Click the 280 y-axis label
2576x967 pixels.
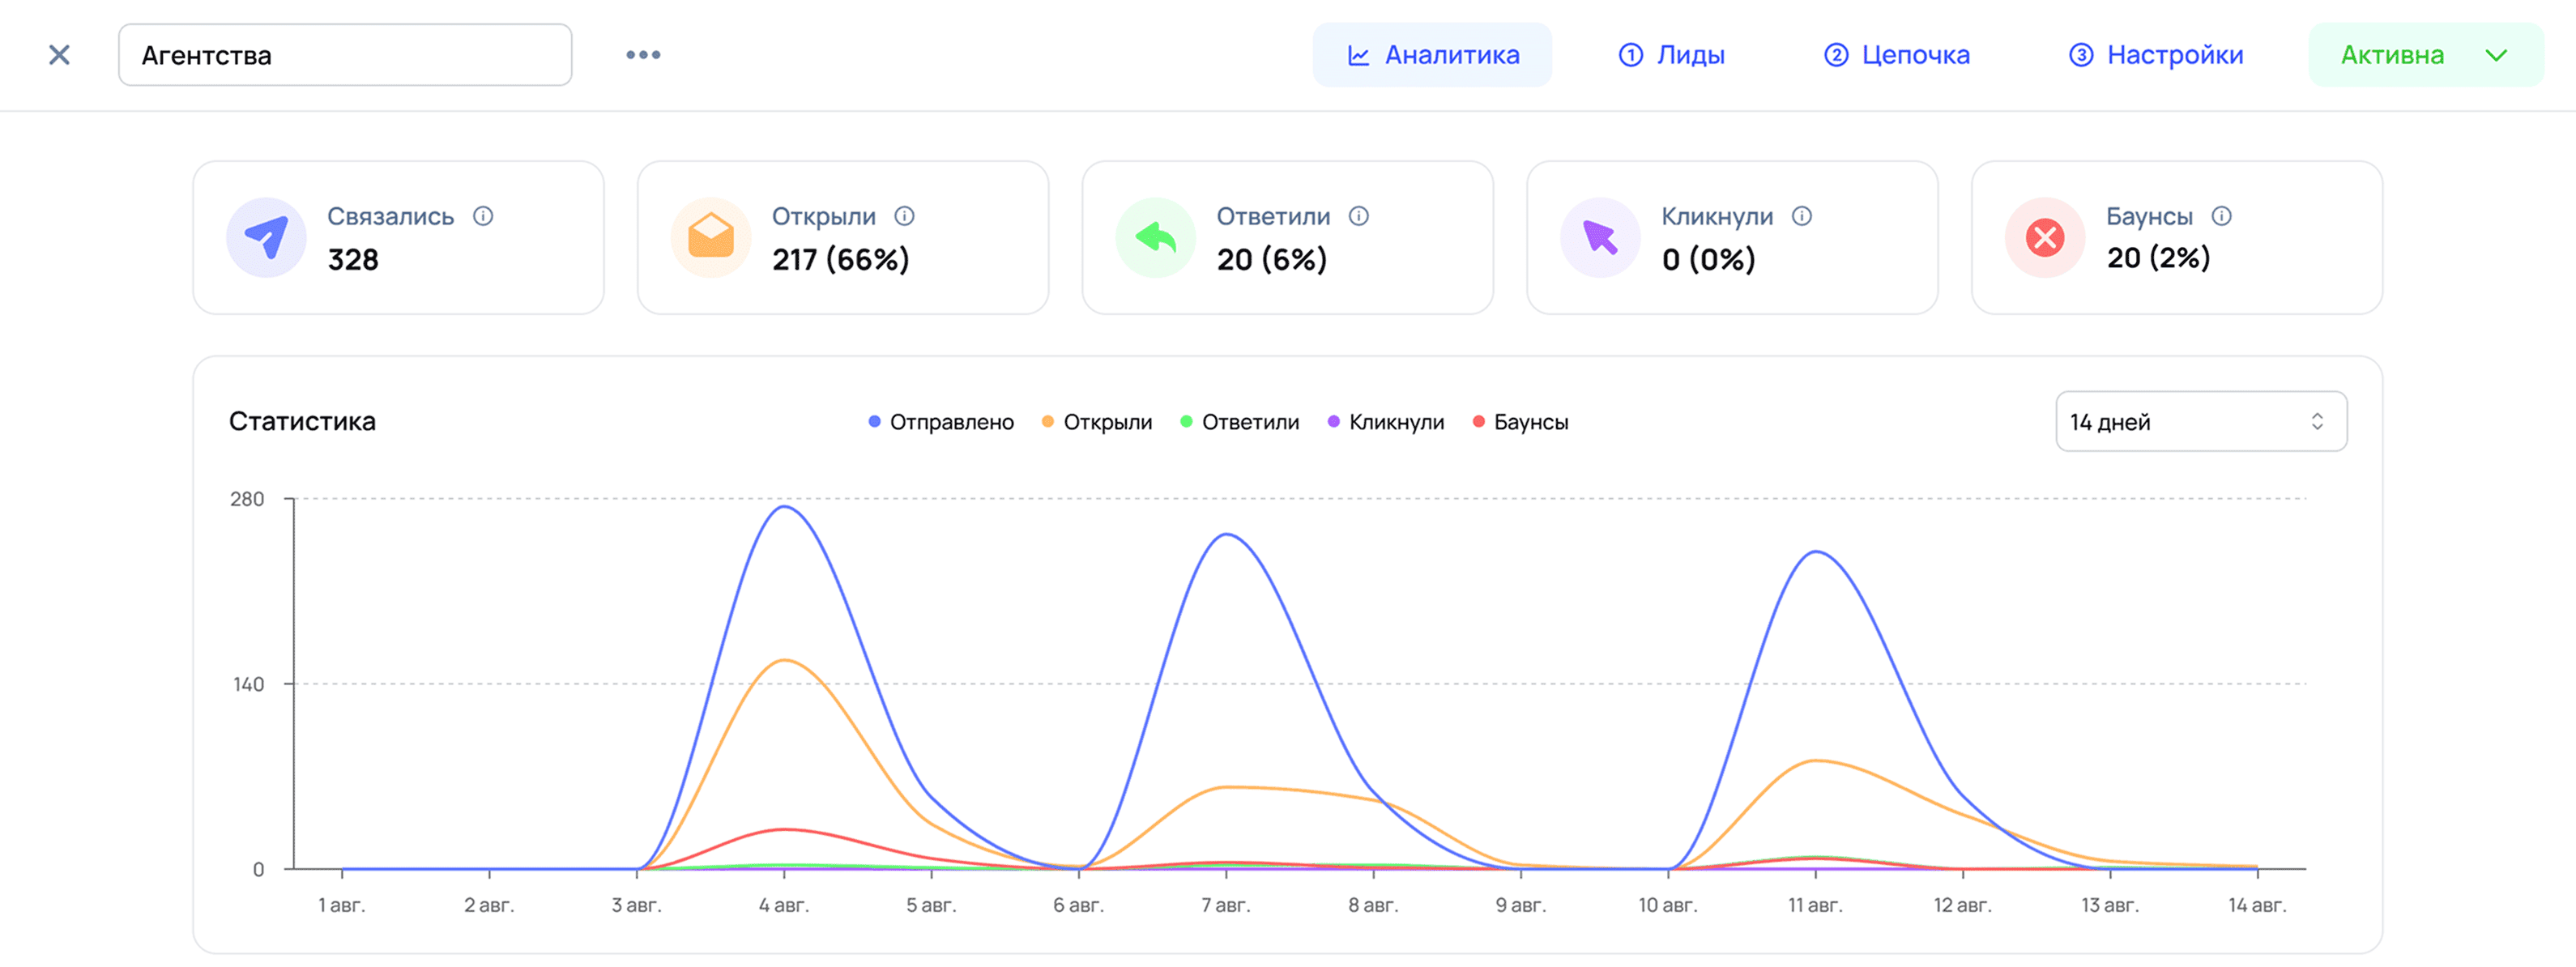247,499
